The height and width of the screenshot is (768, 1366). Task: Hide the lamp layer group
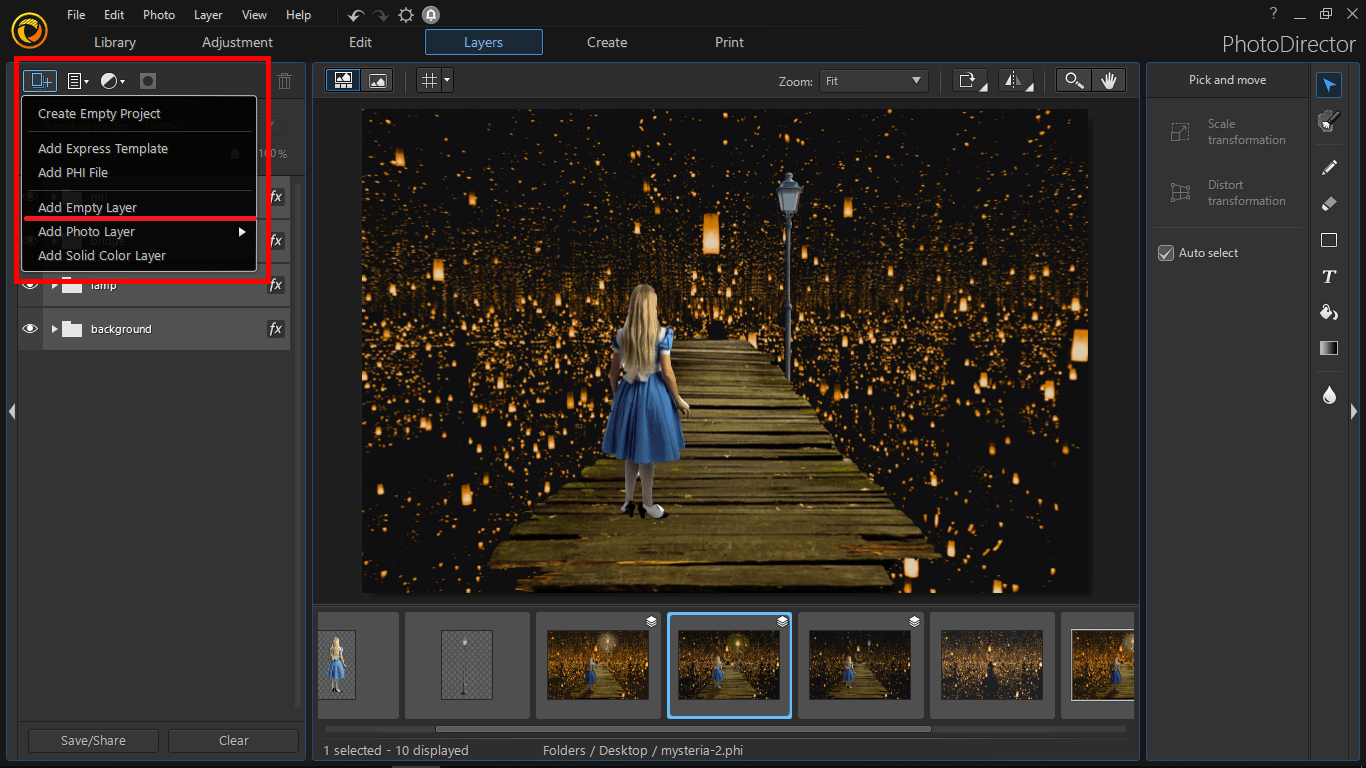[x=30, y=285]
